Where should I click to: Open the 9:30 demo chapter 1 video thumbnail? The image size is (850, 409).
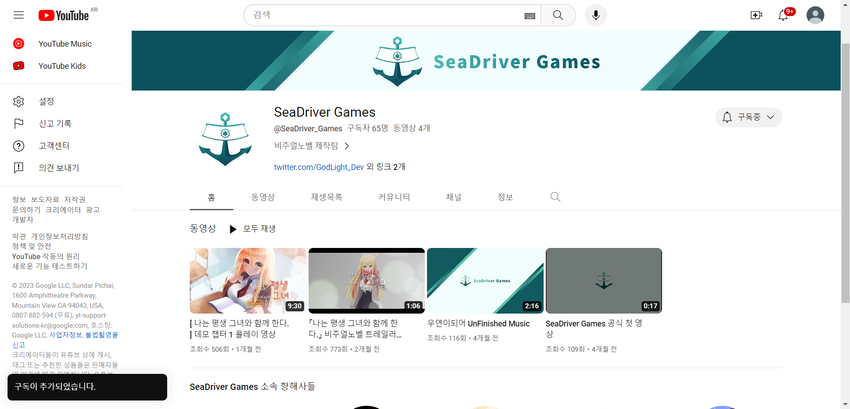248,281
